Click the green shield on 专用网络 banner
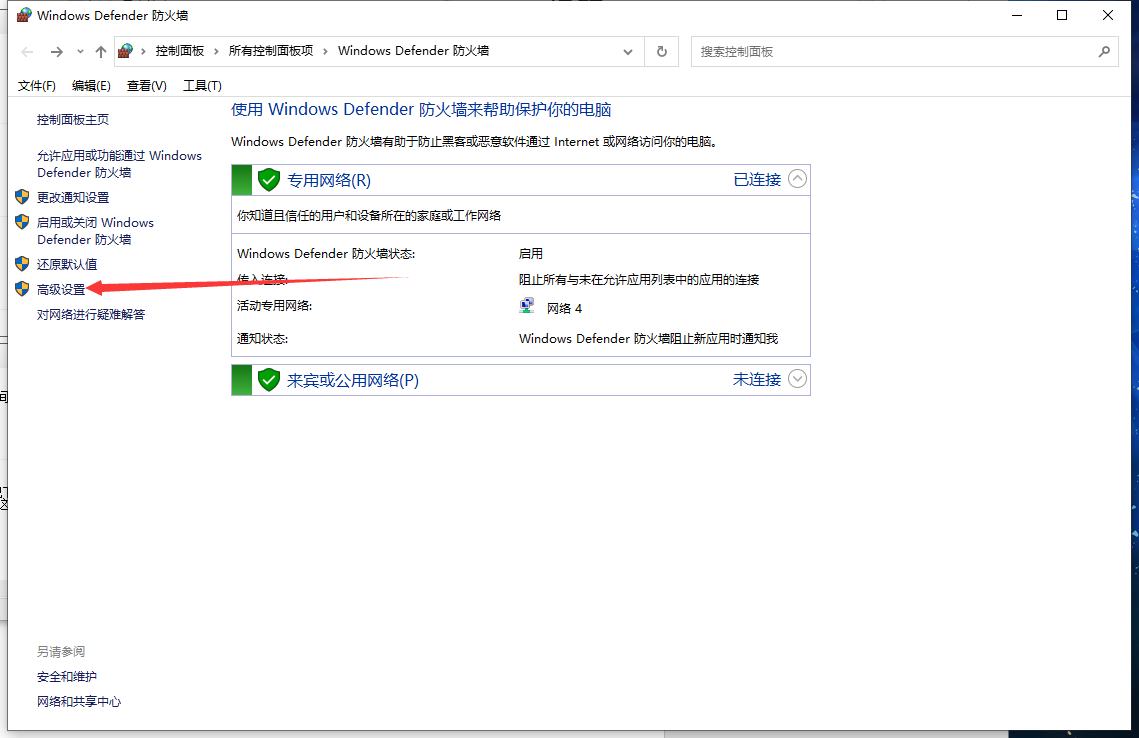 (269, 180)
